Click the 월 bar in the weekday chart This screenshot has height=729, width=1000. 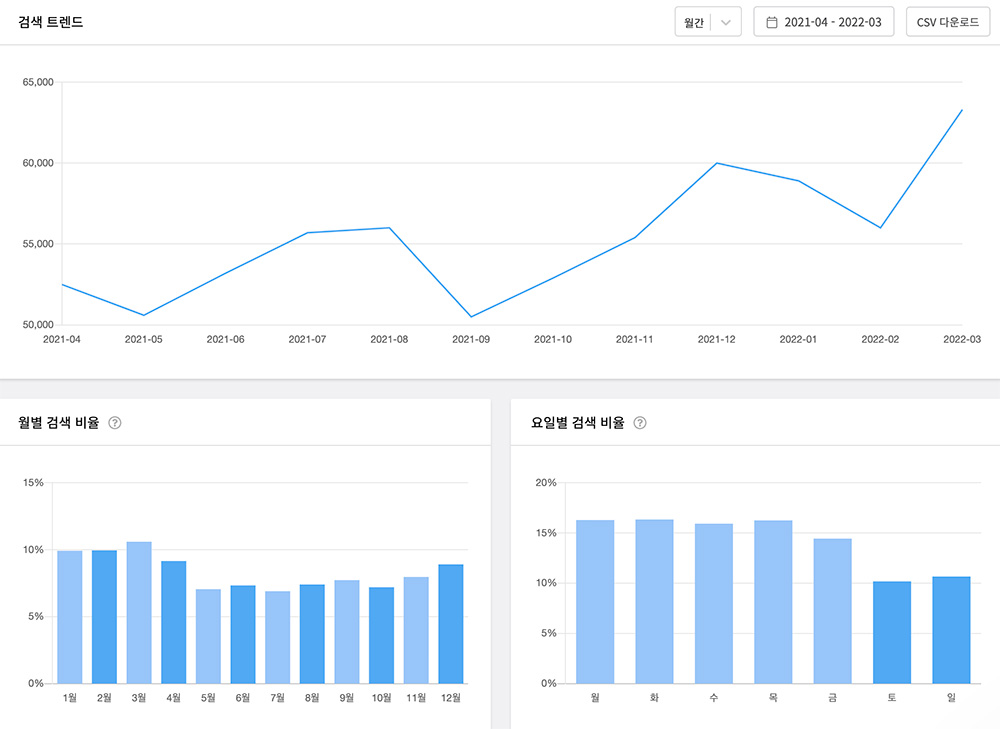point(595,602)
